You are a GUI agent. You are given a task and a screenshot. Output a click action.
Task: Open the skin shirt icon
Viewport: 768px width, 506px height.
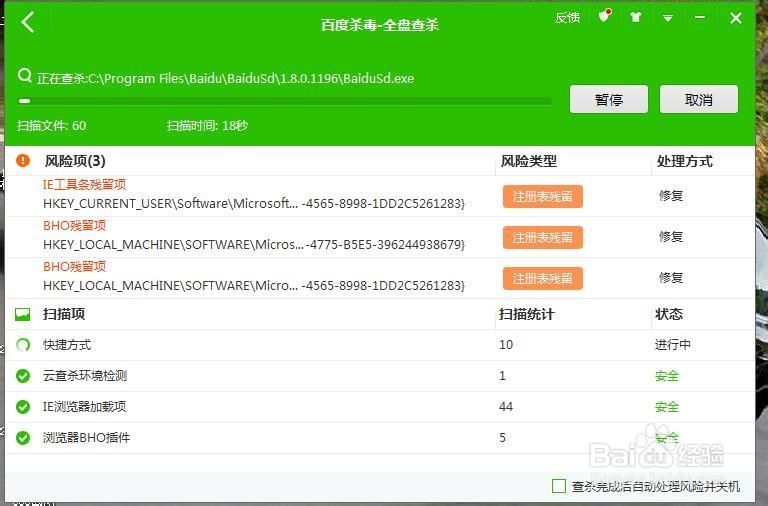636,18
